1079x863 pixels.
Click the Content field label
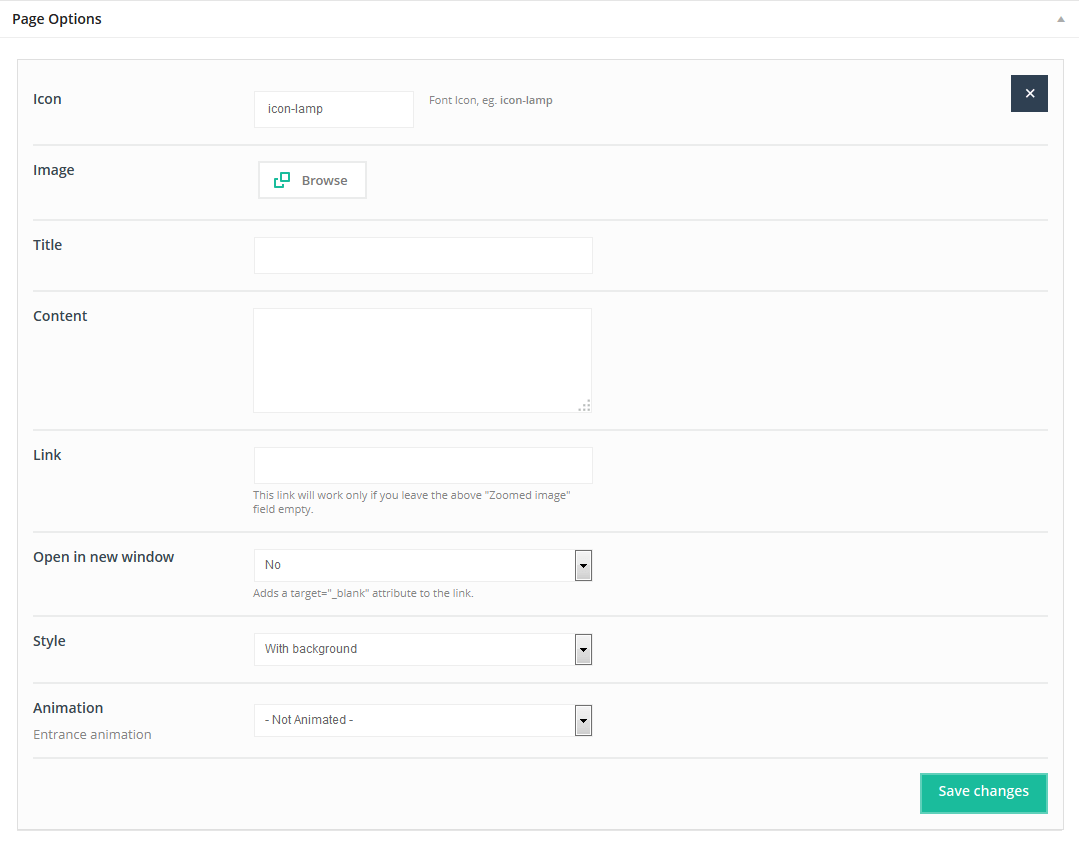pos(60,316)
